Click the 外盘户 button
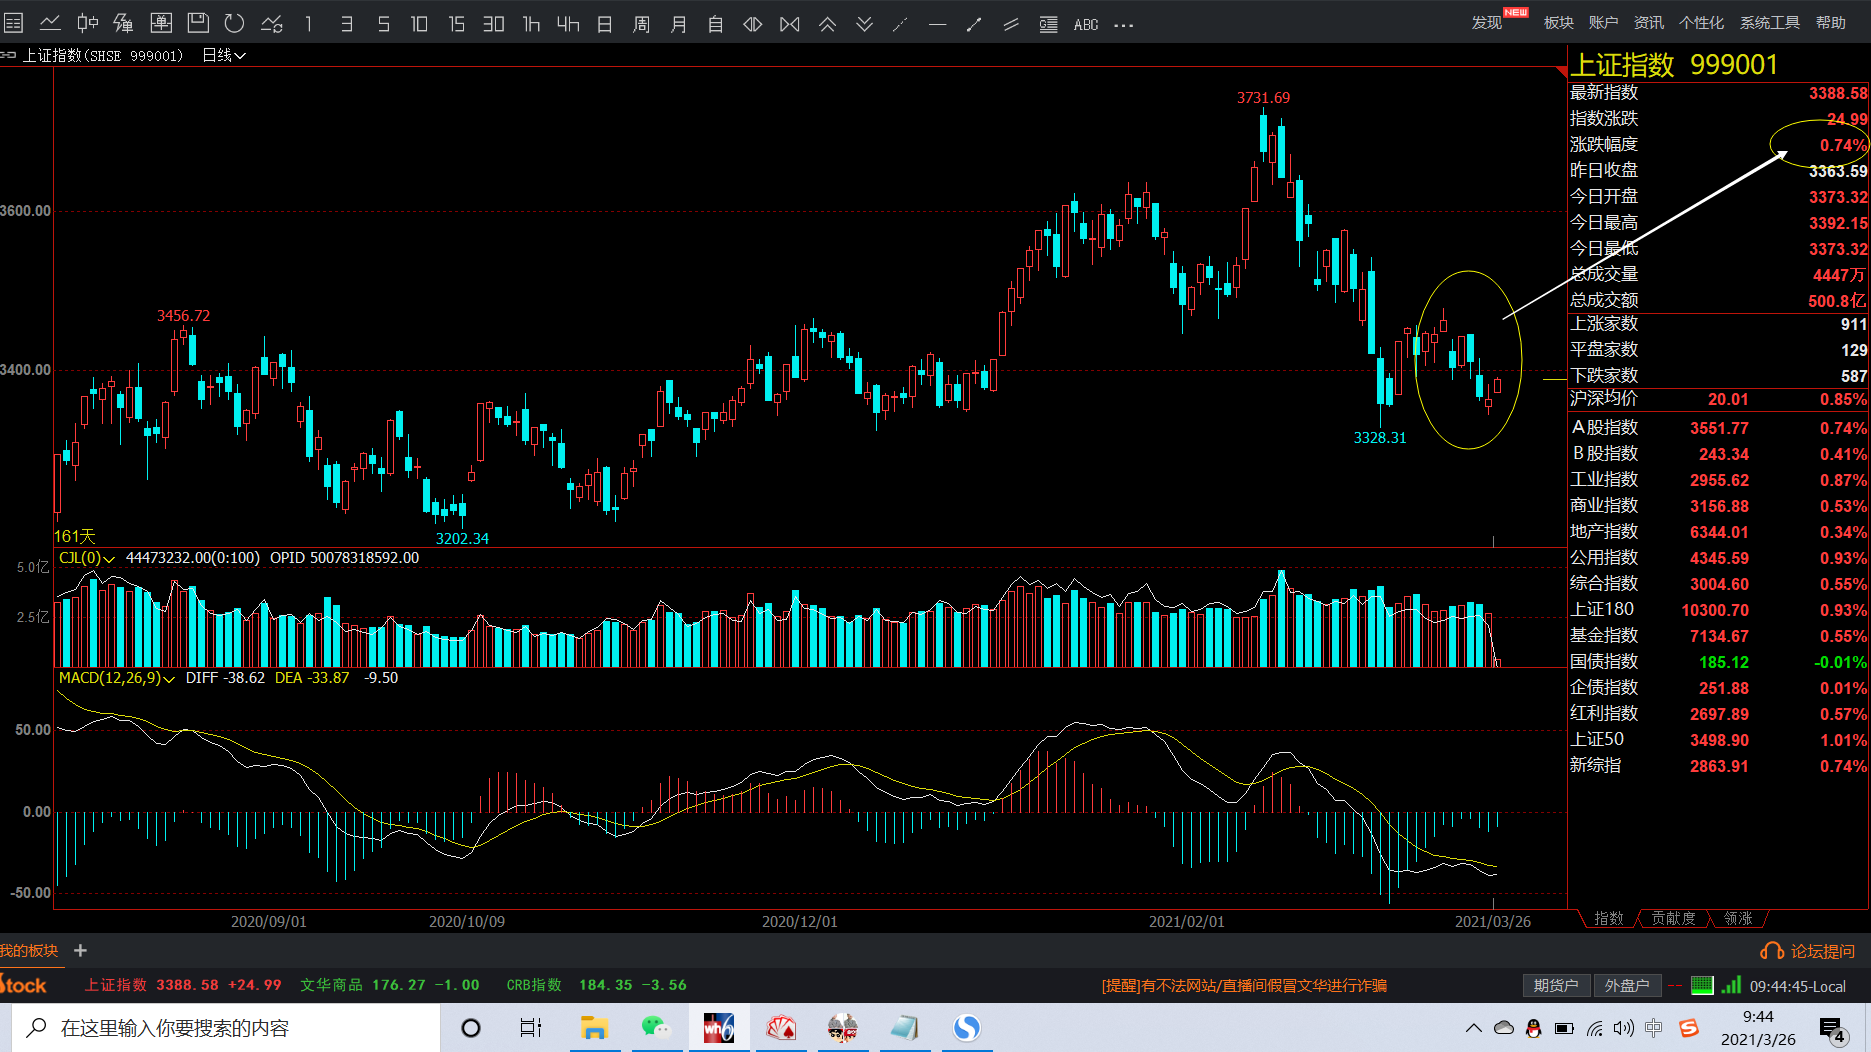The height and width of the screenshot is (1052, 1871). 1627,985
